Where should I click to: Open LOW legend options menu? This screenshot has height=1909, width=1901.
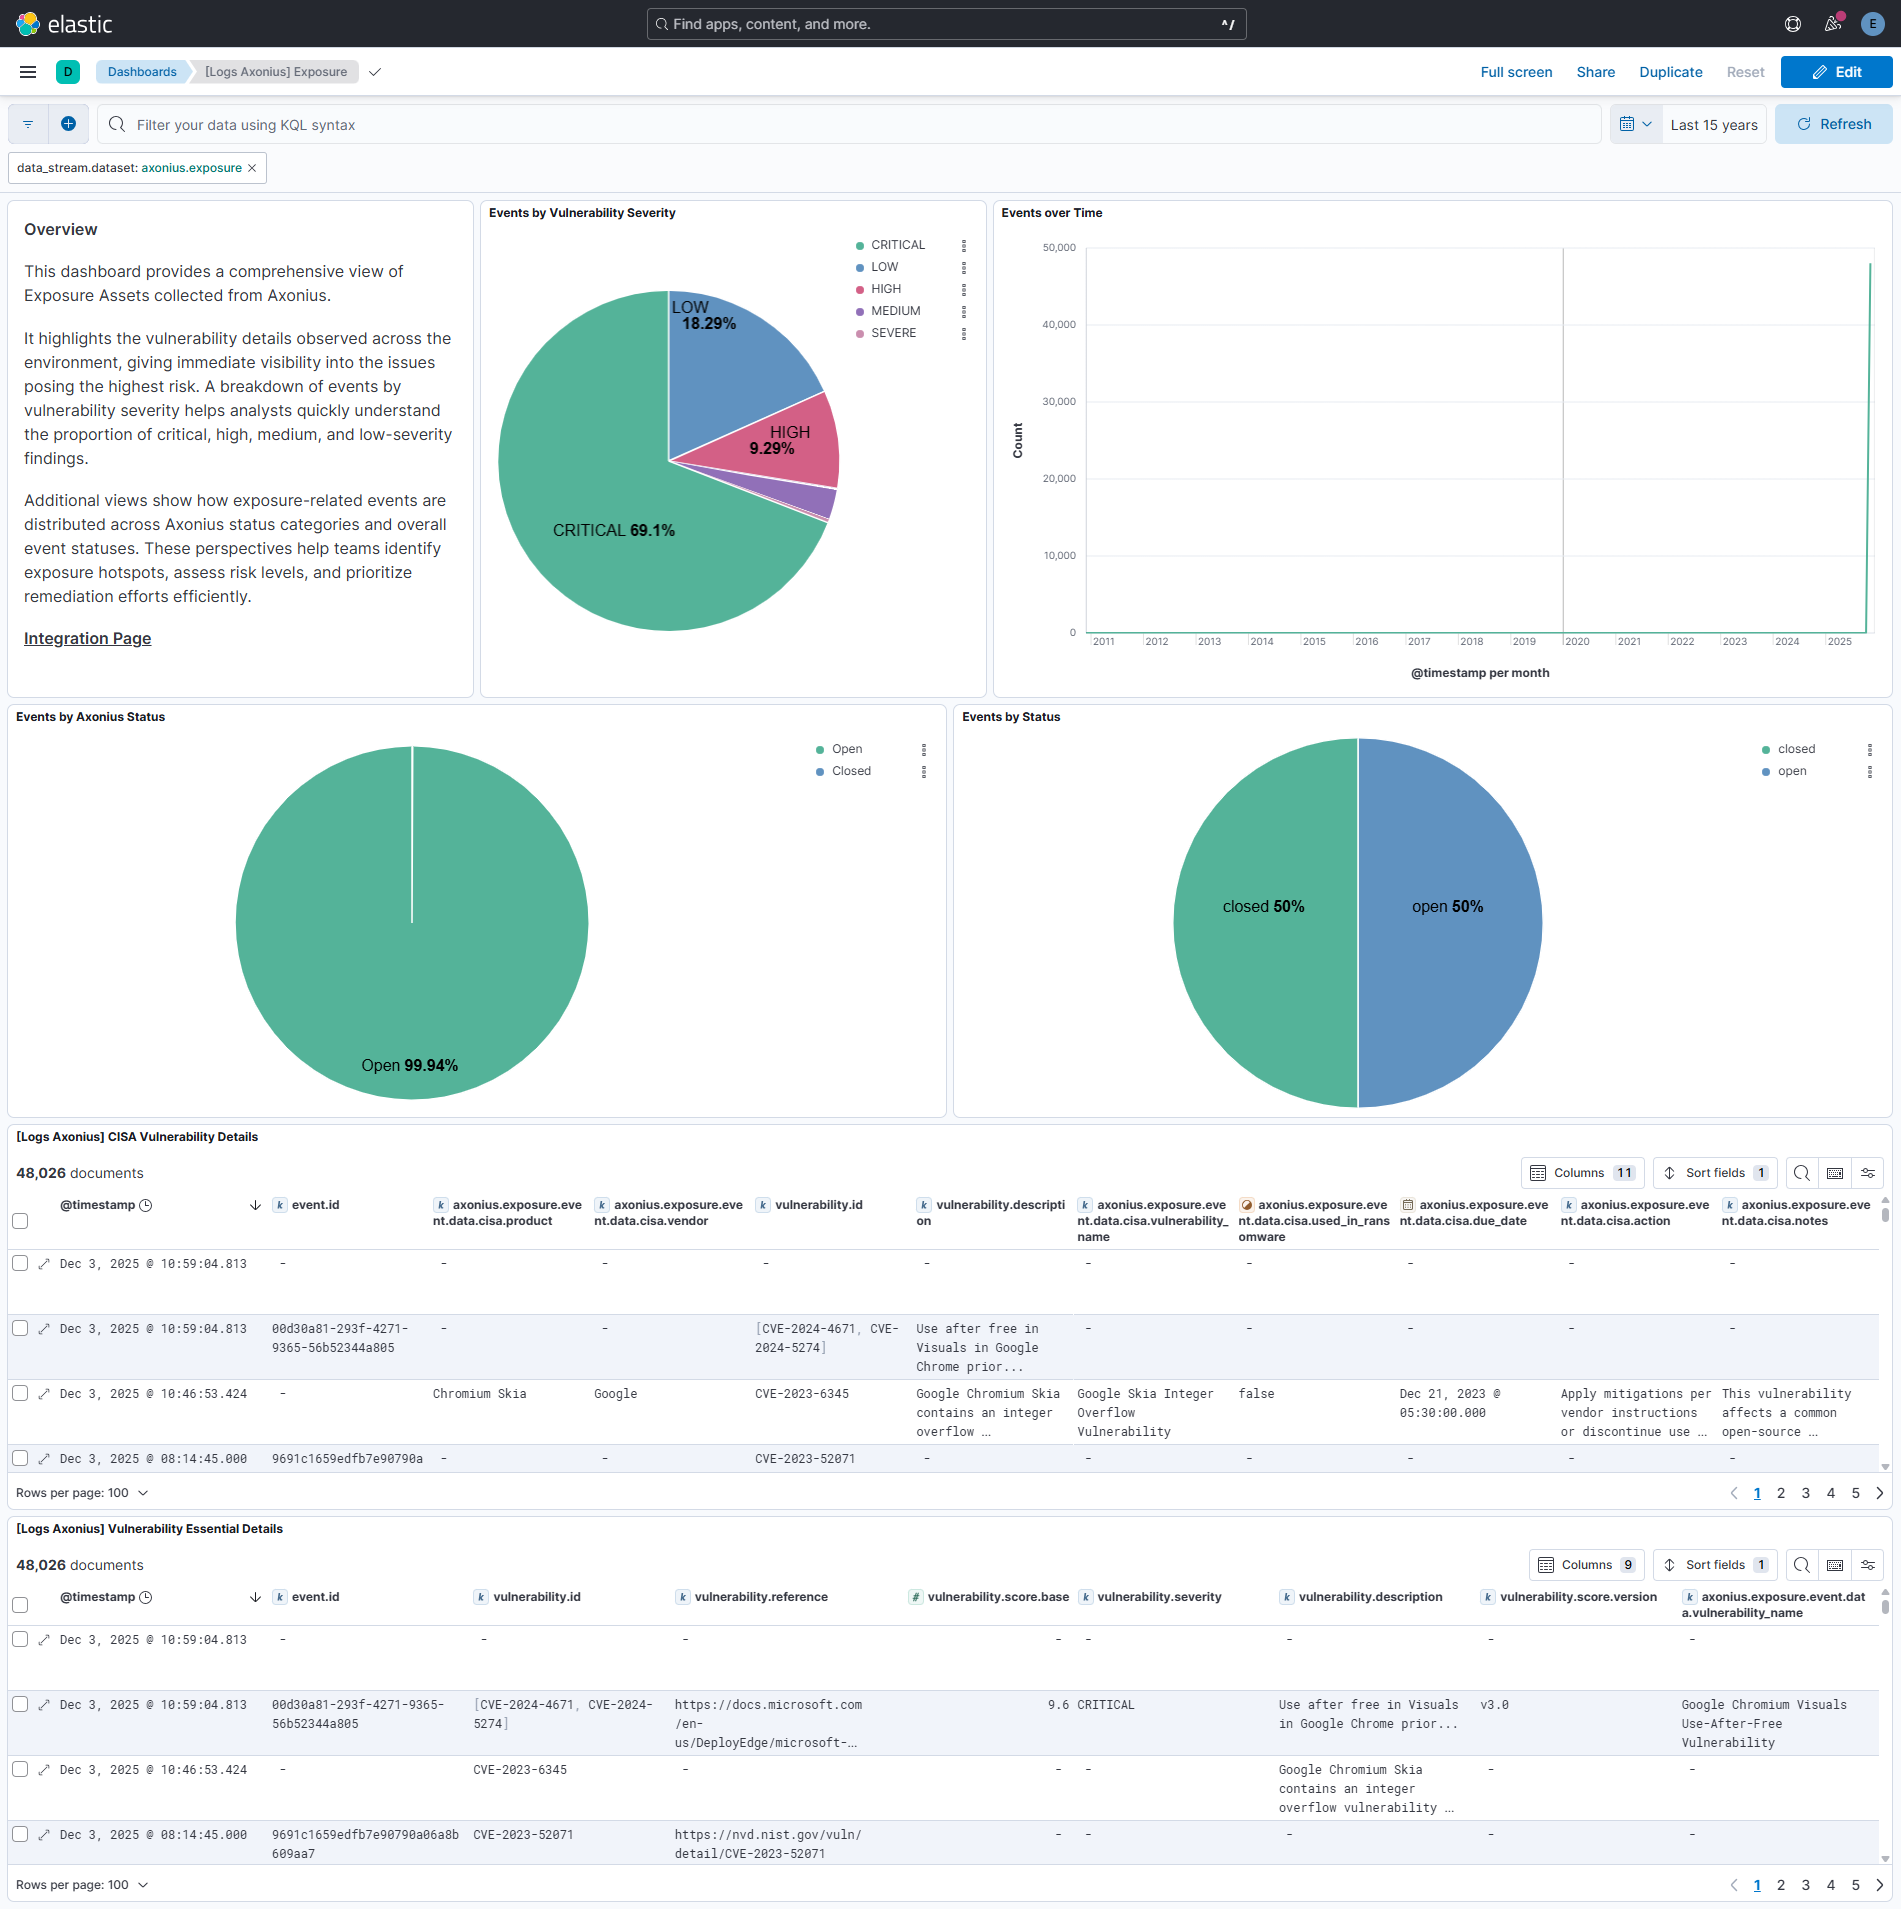tap(964, 267)
